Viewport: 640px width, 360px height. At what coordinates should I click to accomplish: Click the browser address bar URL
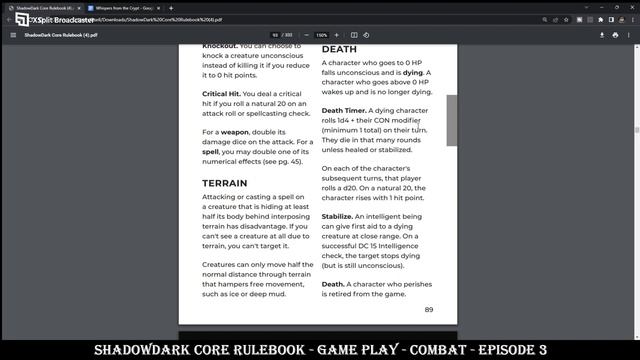click(x=159, y=20)
